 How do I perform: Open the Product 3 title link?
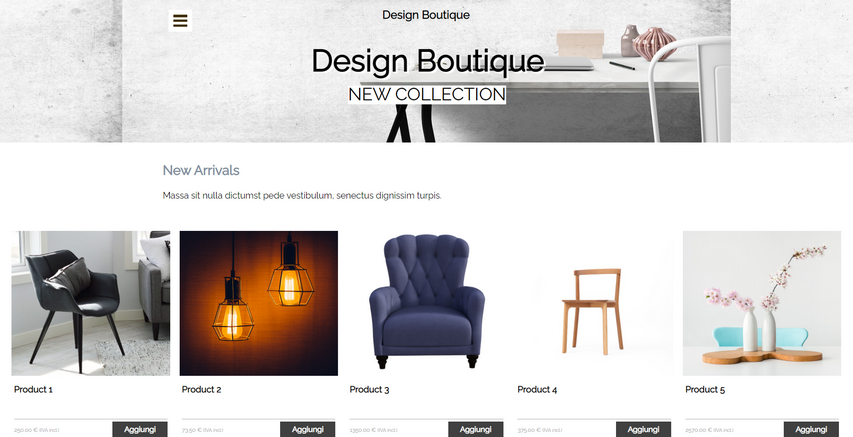[x=369, y=390]
